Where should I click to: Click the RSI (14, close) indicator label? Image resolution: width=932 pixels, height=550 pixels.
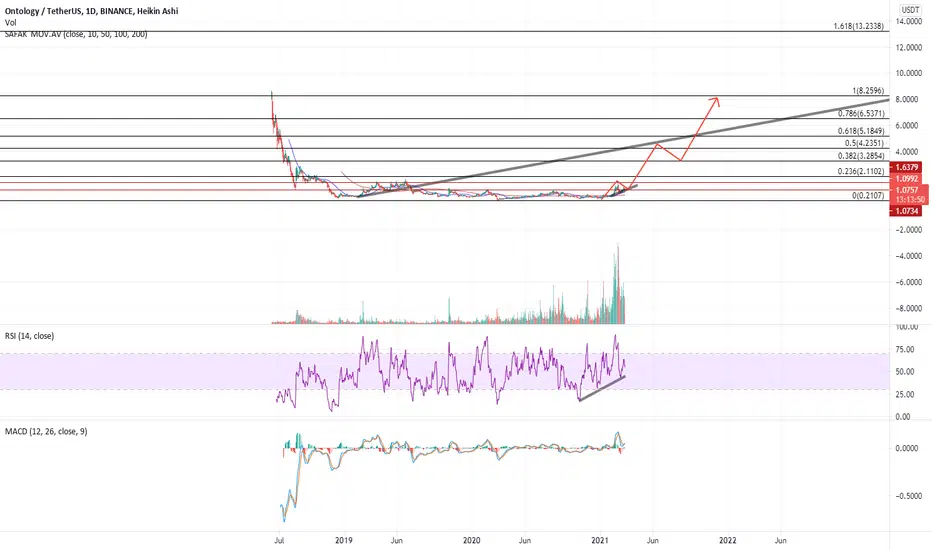pos(29,336)
